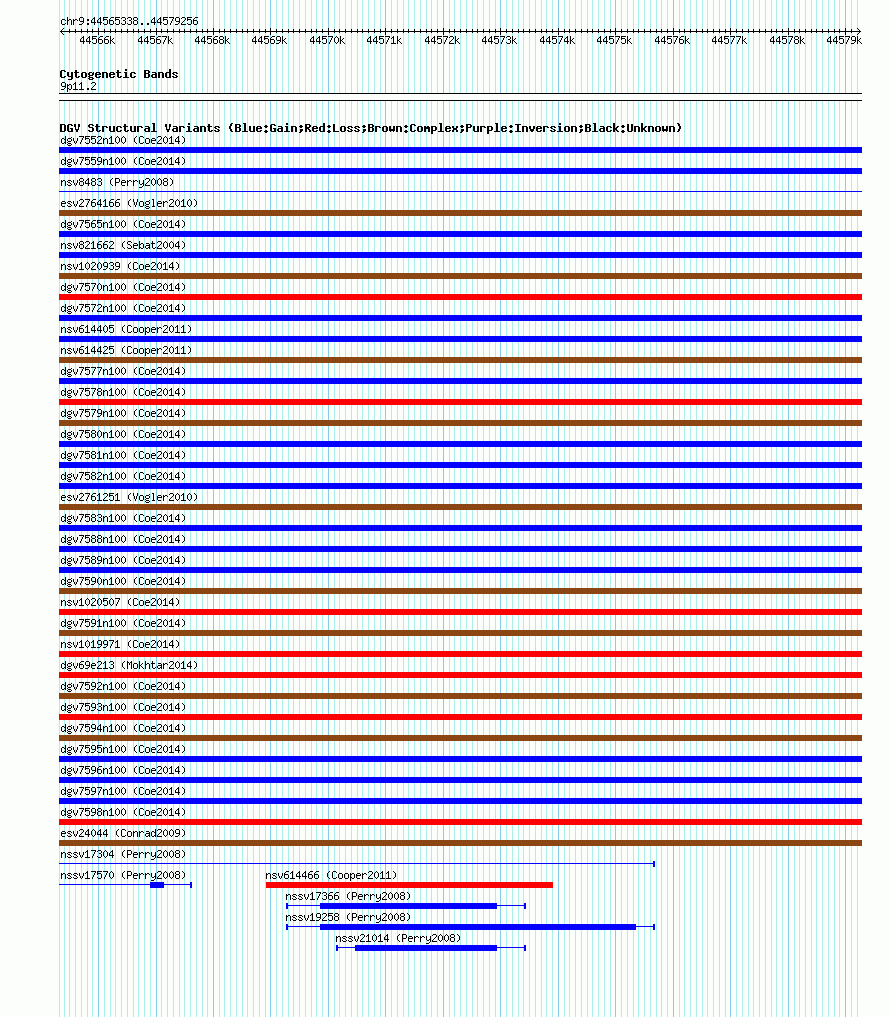Select dgv7570n100 (Coe2014) loss variant label
890x1017 pixels.
point(123,287)
